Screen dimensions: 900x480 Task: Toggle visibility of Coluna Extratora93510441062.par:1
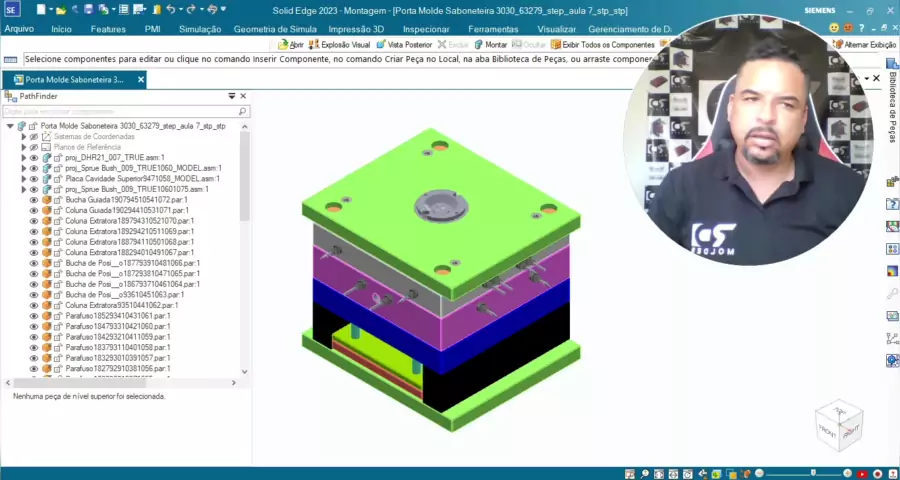[34, 305]
